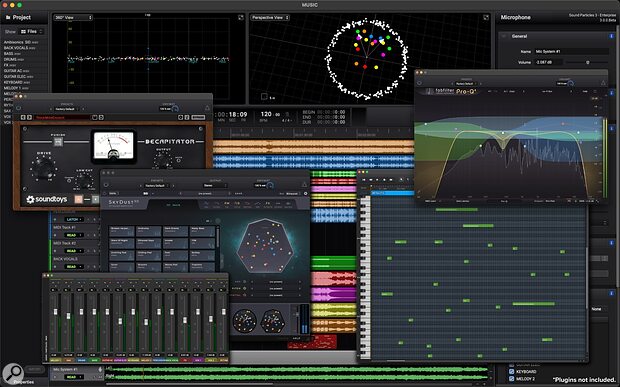Open the LATCH automation dropdown
Screen dimensions: 620x387
coord(74,219)
